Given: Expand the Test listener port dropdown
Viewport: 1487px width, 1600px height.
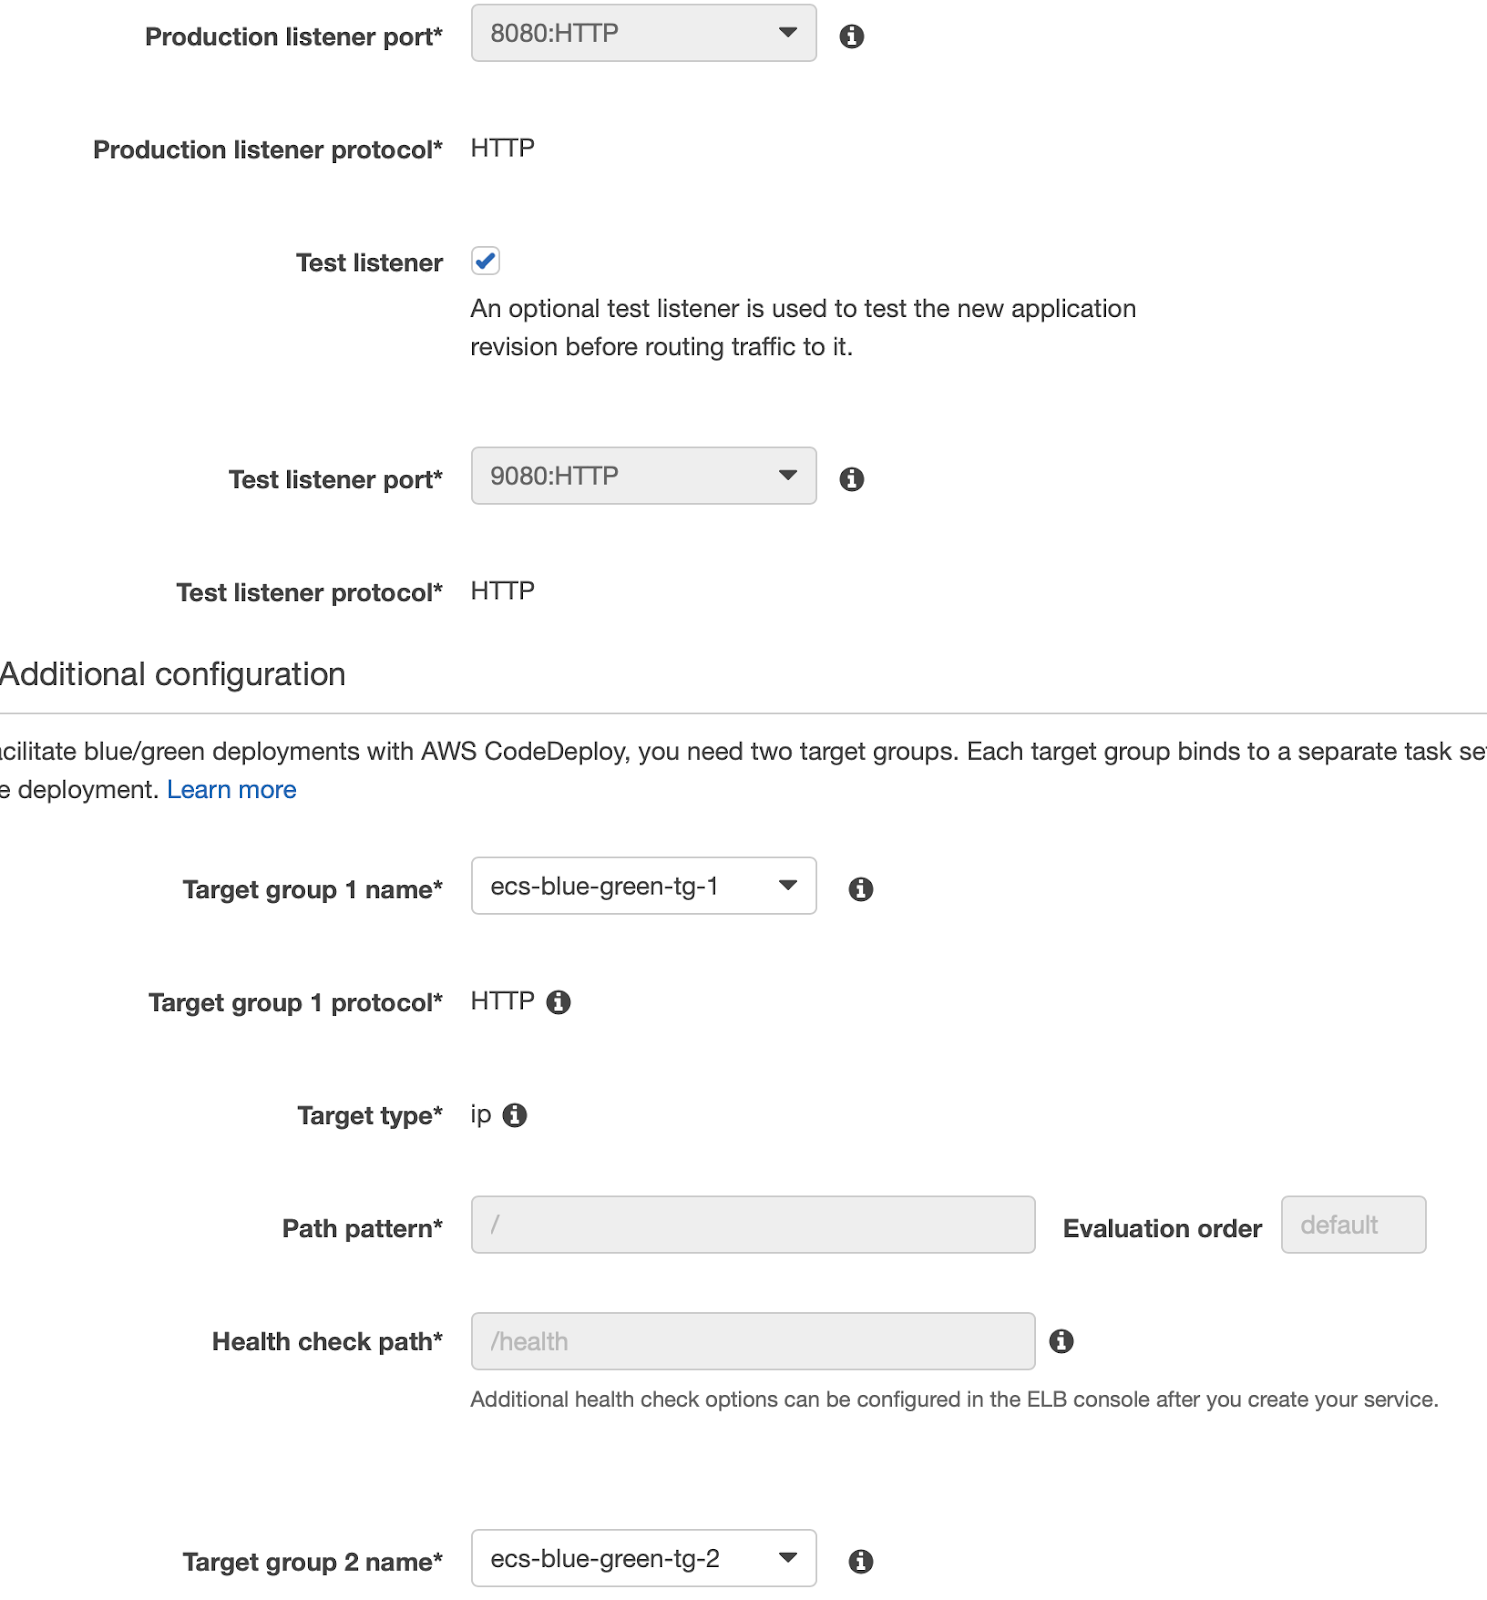Looking at the screenshot, I should point(643,476).
